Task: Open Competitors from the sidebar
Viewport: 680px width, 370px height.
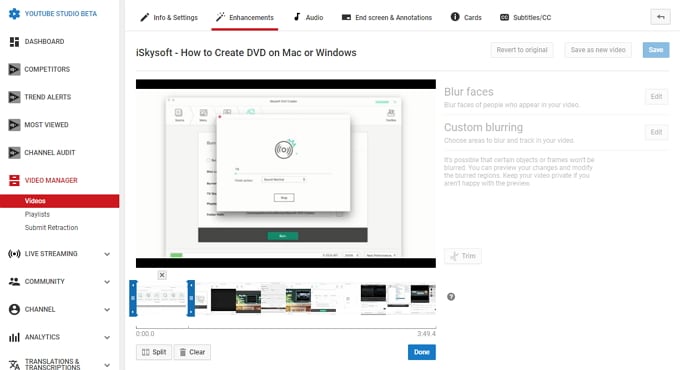Action: pos(47,69)
